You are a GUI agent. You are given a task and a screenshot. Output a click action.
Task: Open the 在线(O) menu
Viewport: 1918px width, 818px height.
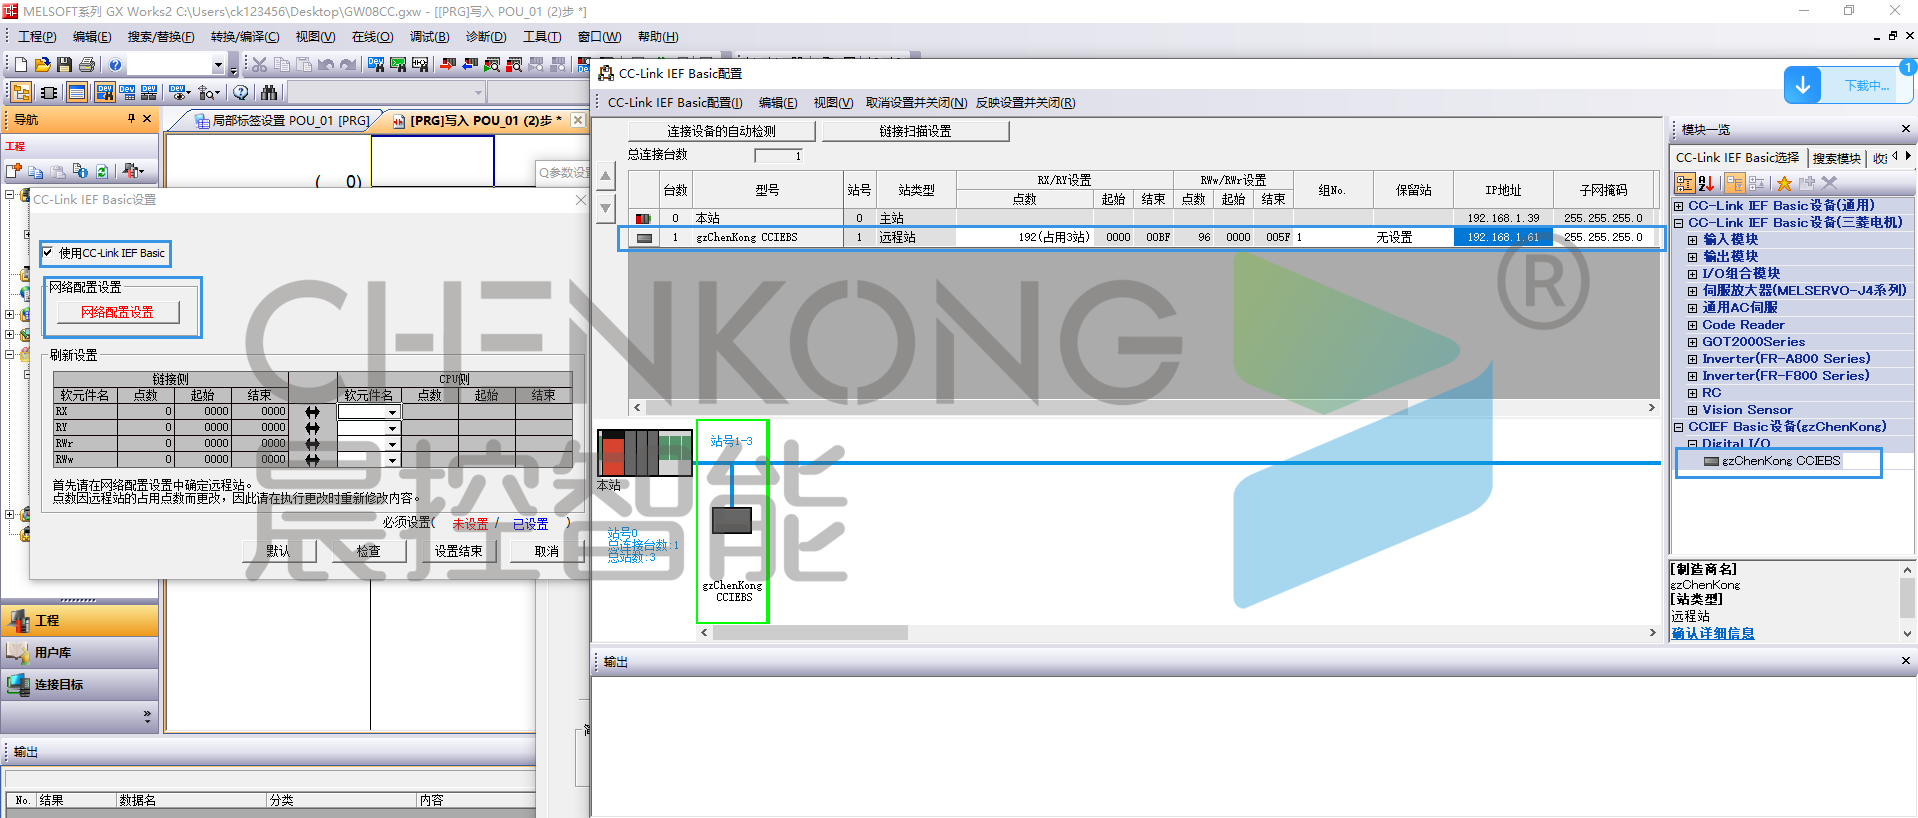(372, 37)
